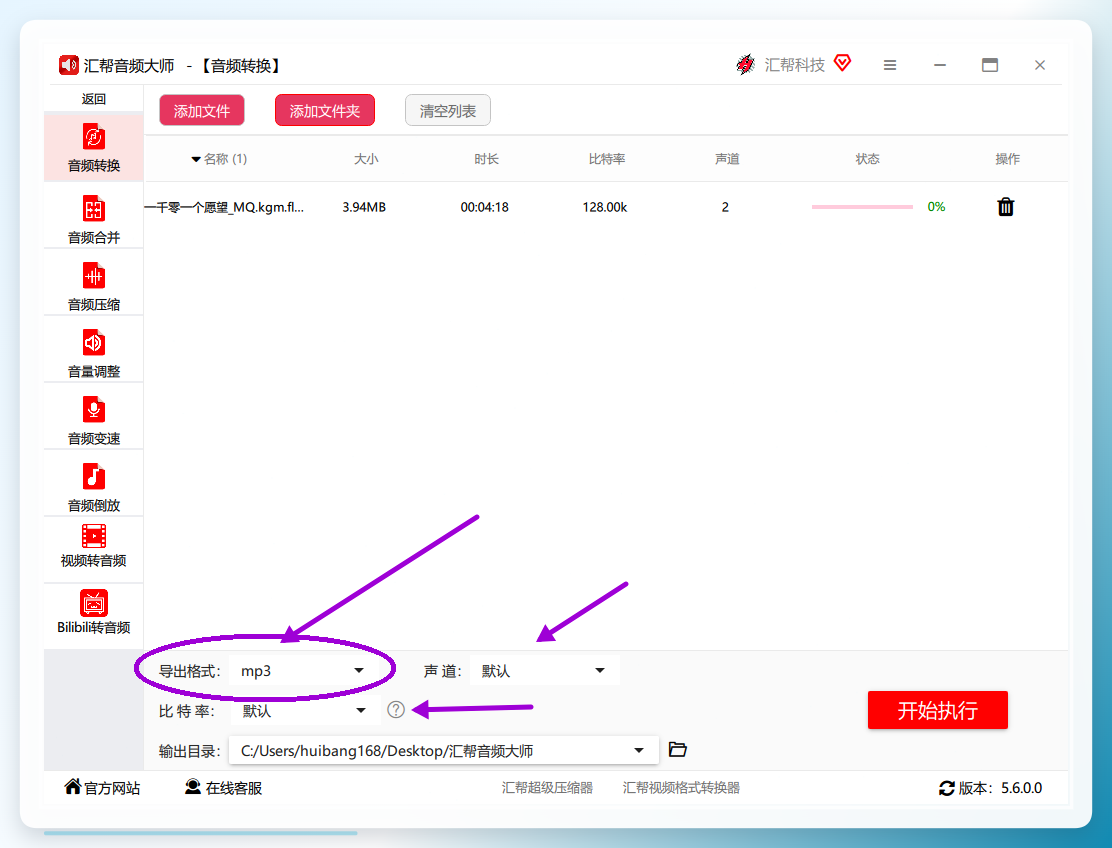Open the 汇帮超级压缩器 link
This screenshot has height=848, width=1112.
547,788
